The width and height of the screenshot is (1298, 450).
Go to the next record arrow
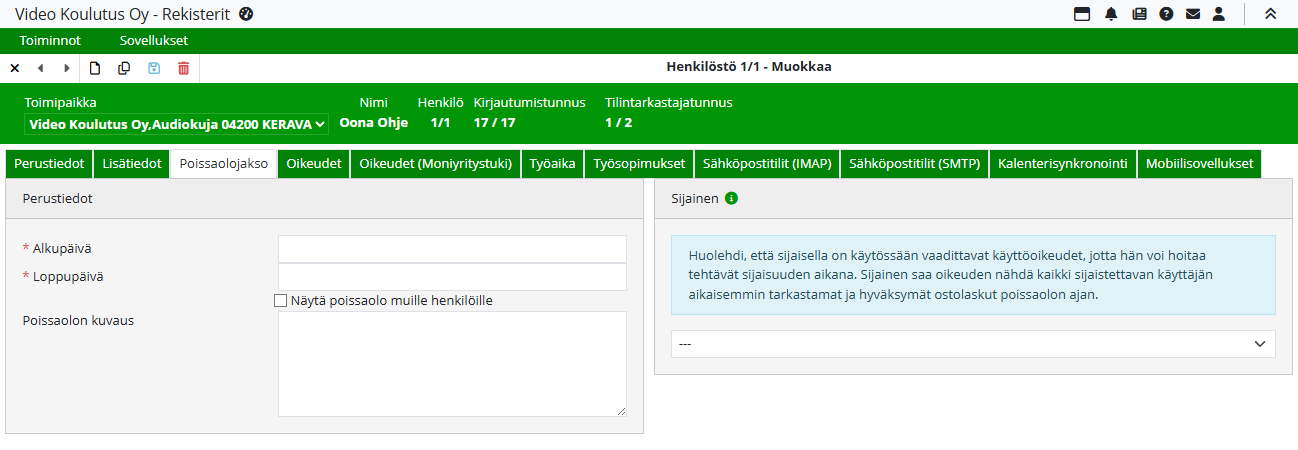tap(67, 68)
